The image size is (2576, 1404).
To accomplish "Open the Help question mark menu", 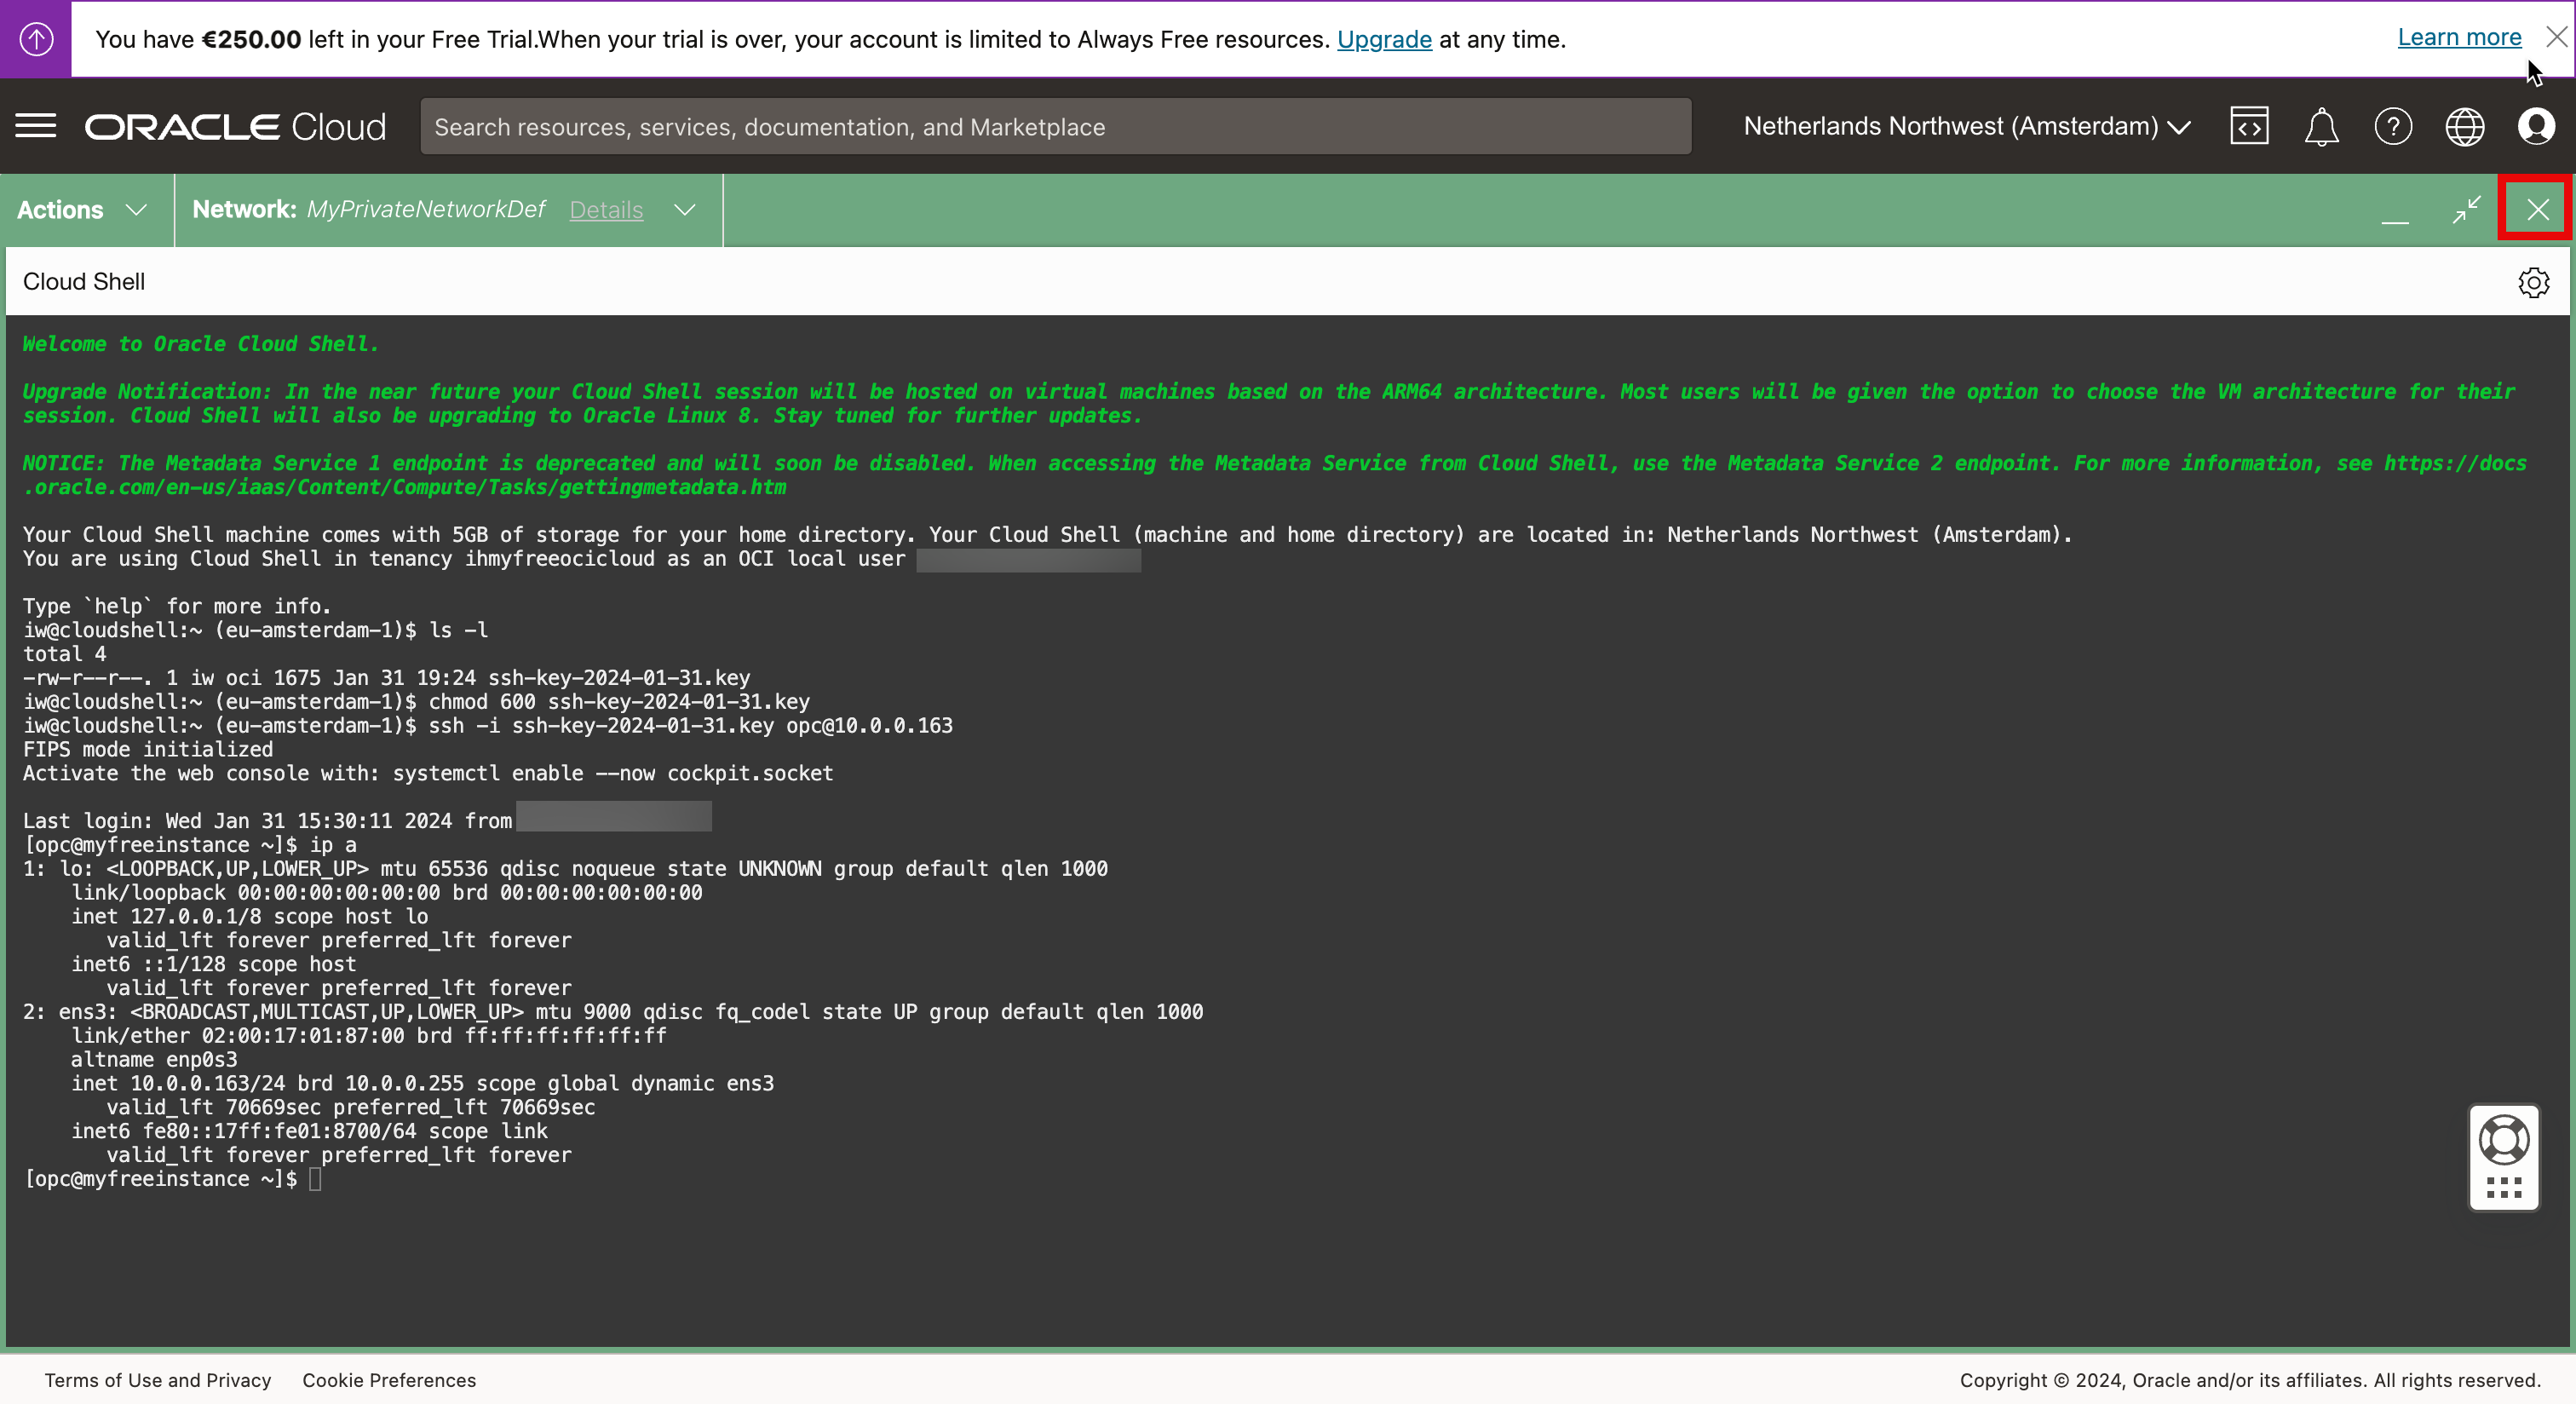I will point(2393,127).
